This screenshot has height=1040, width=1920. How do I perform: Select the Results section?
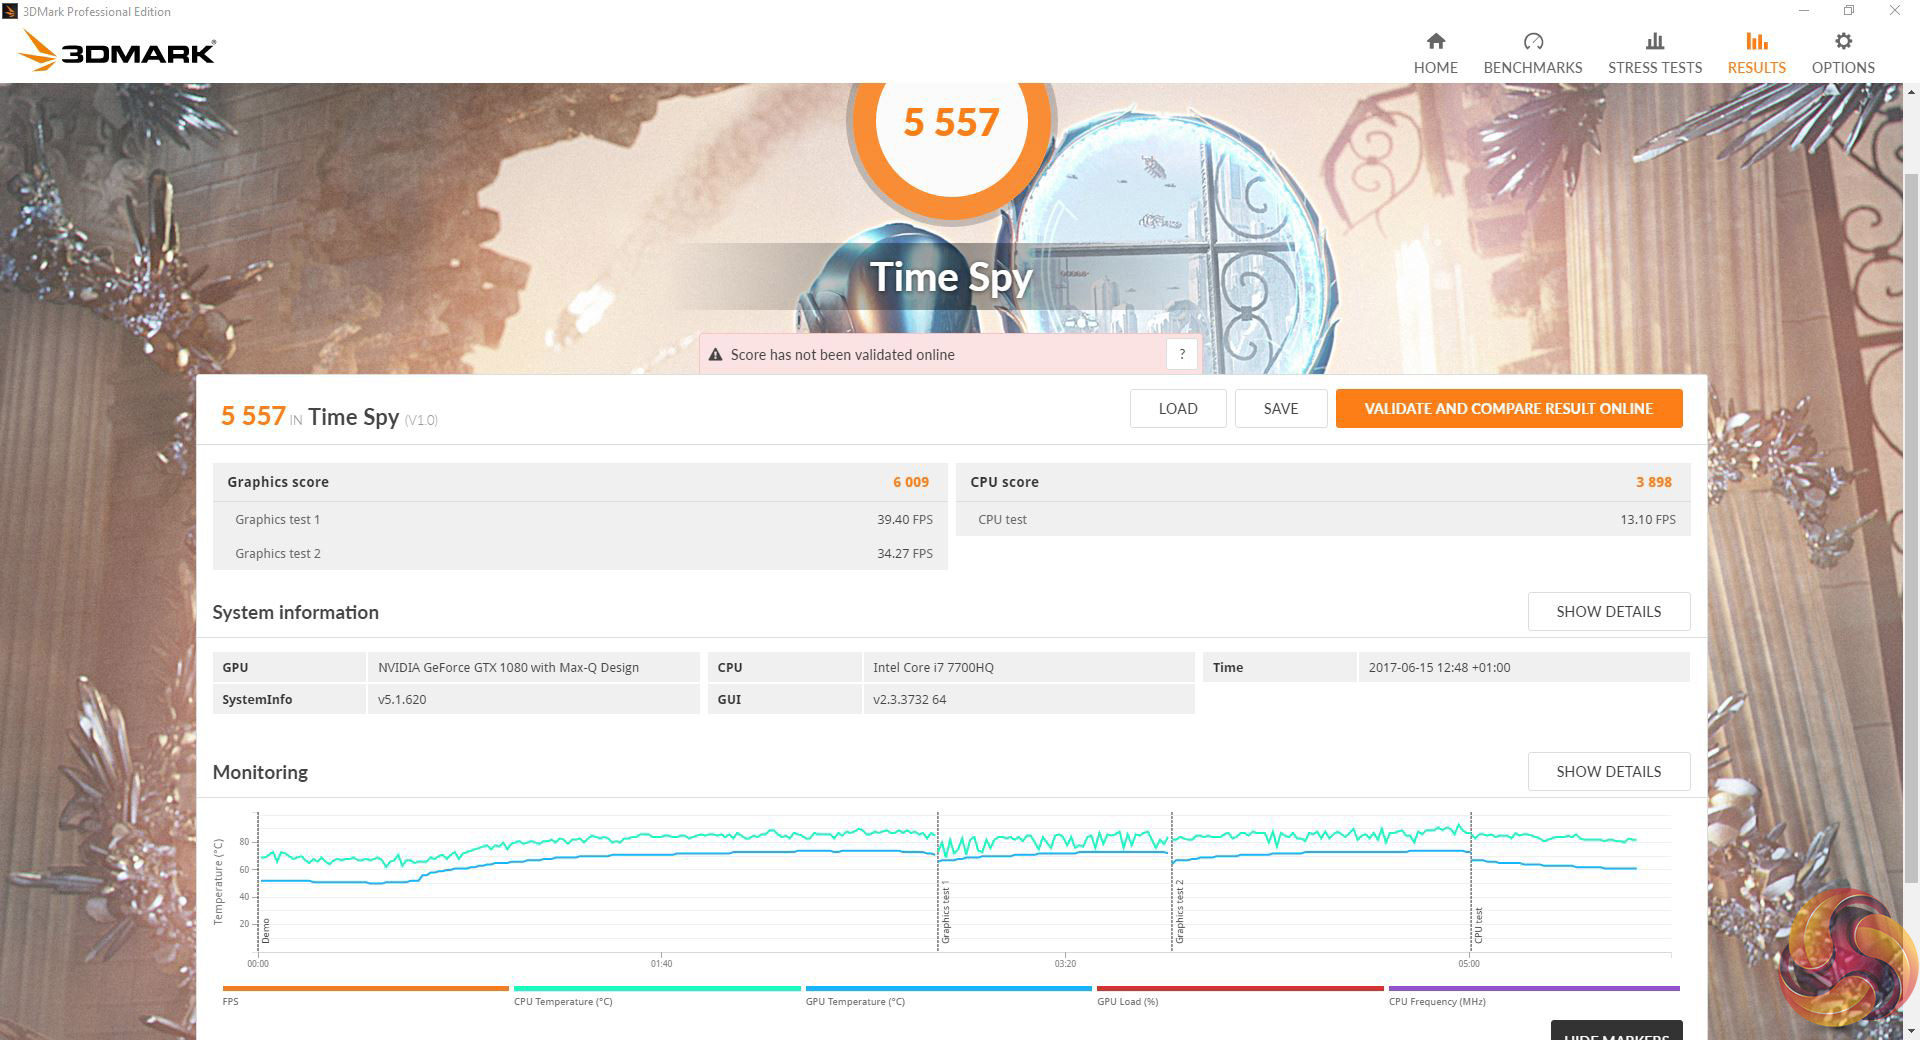[1756, 54]
